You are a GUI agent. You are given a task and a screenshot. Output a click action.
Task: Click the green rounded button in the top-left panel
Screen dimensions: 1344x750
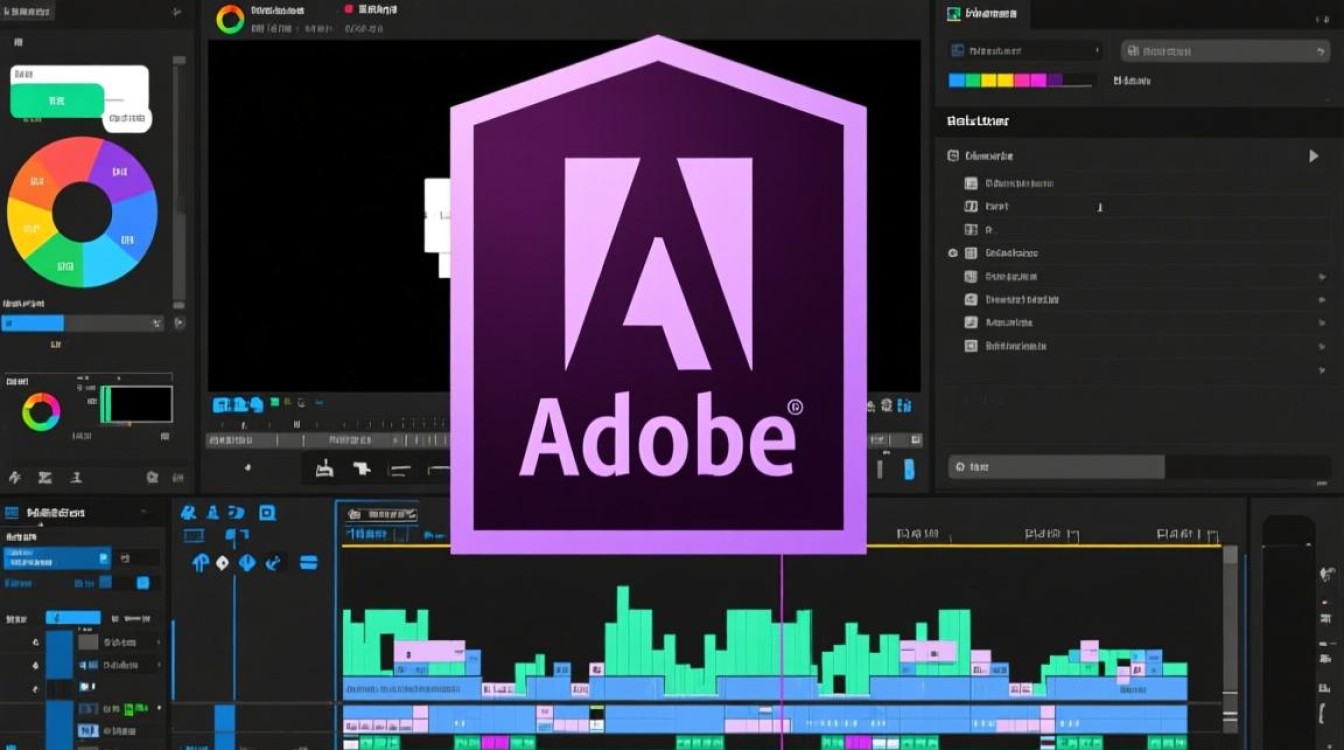tap(57, 101)
